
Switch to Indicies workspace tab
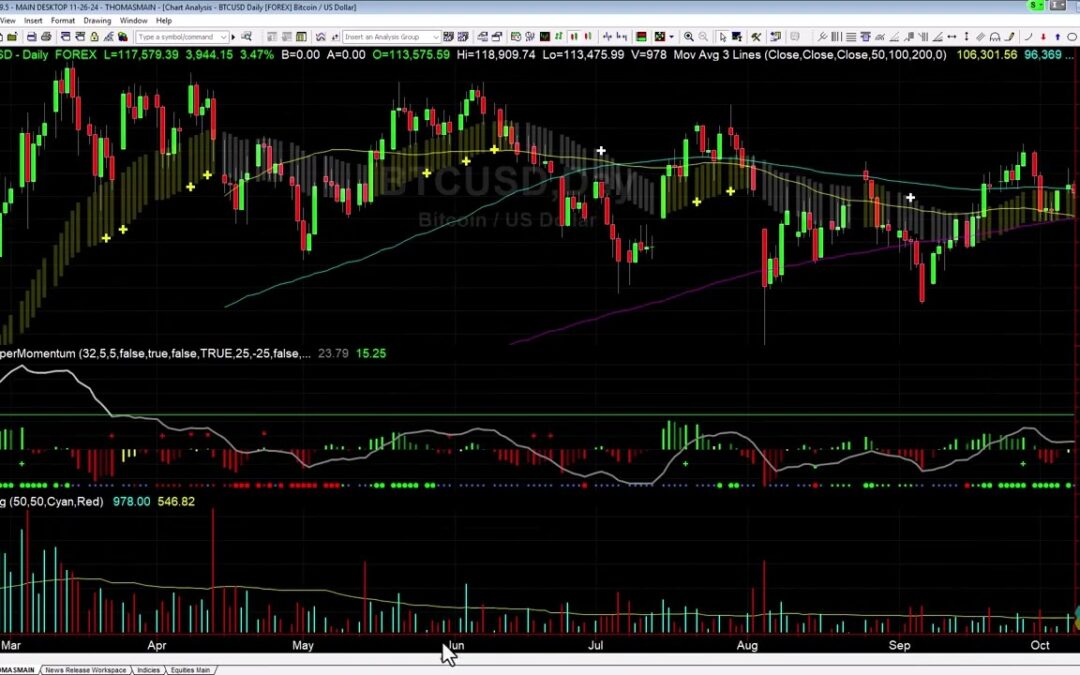148,669
